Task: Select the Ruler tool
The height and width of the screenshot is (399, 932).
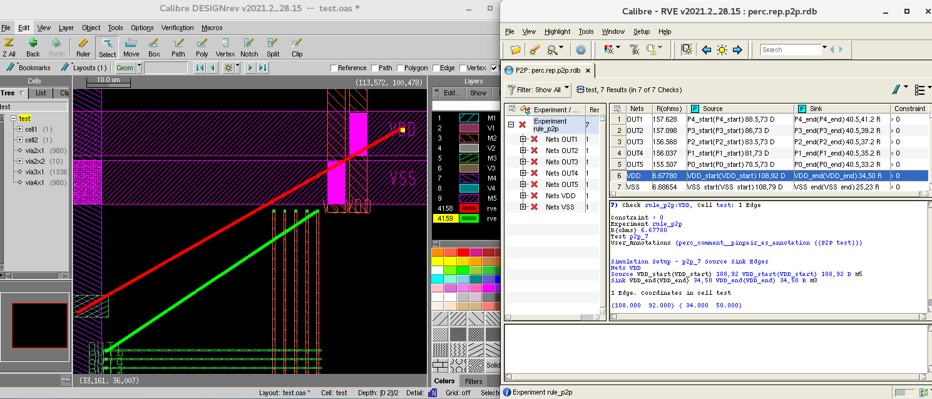Action: pyautogui.click(x=83, y=47)
